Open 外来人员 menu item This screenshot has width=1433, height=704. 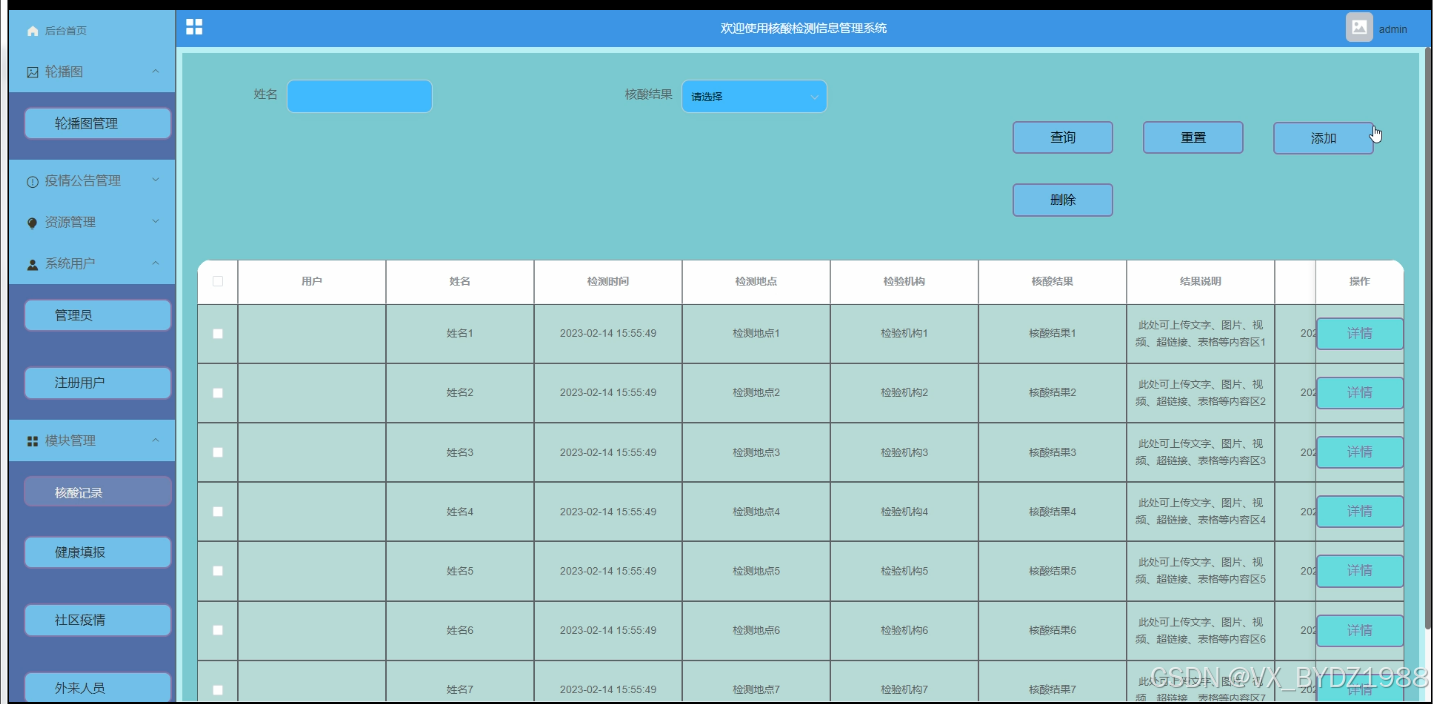(x=98, y=688)
